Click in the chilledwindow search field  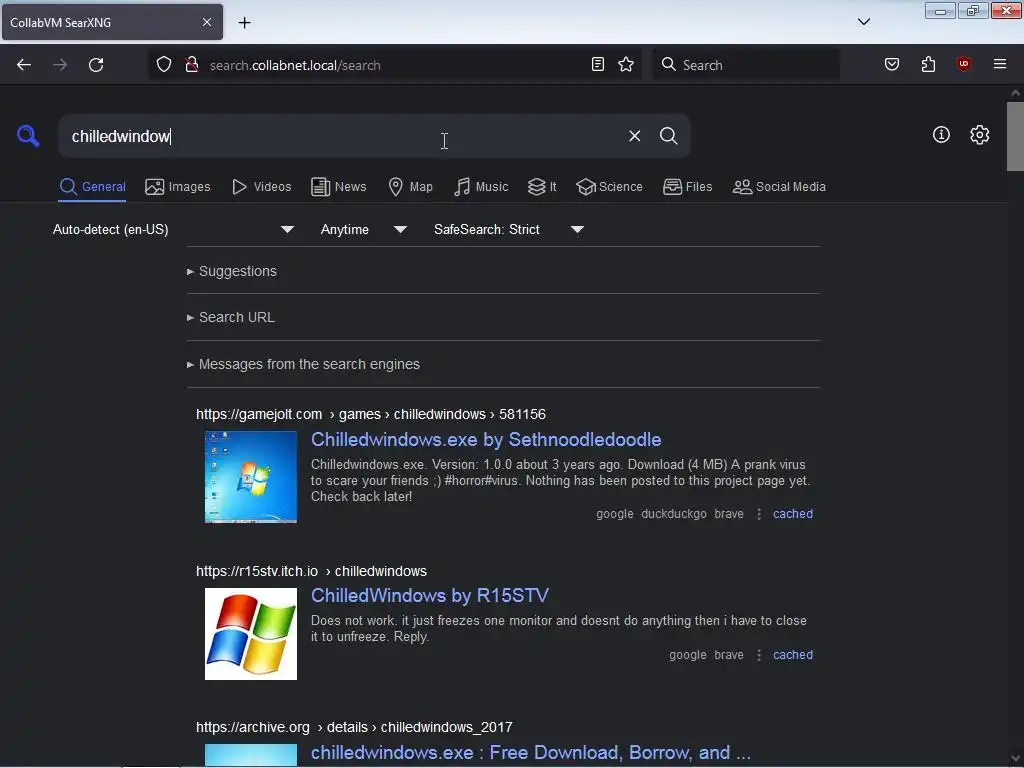coord(340,136)
